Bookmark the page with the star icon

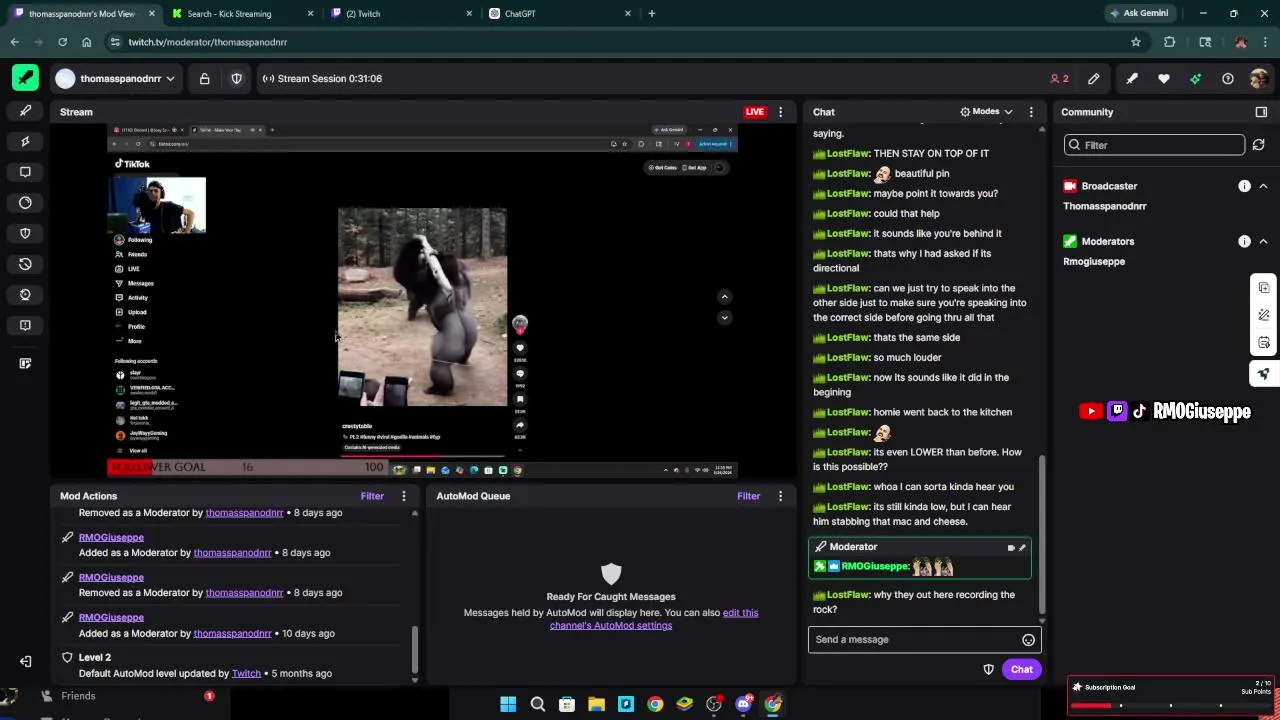click(1136, 42)
